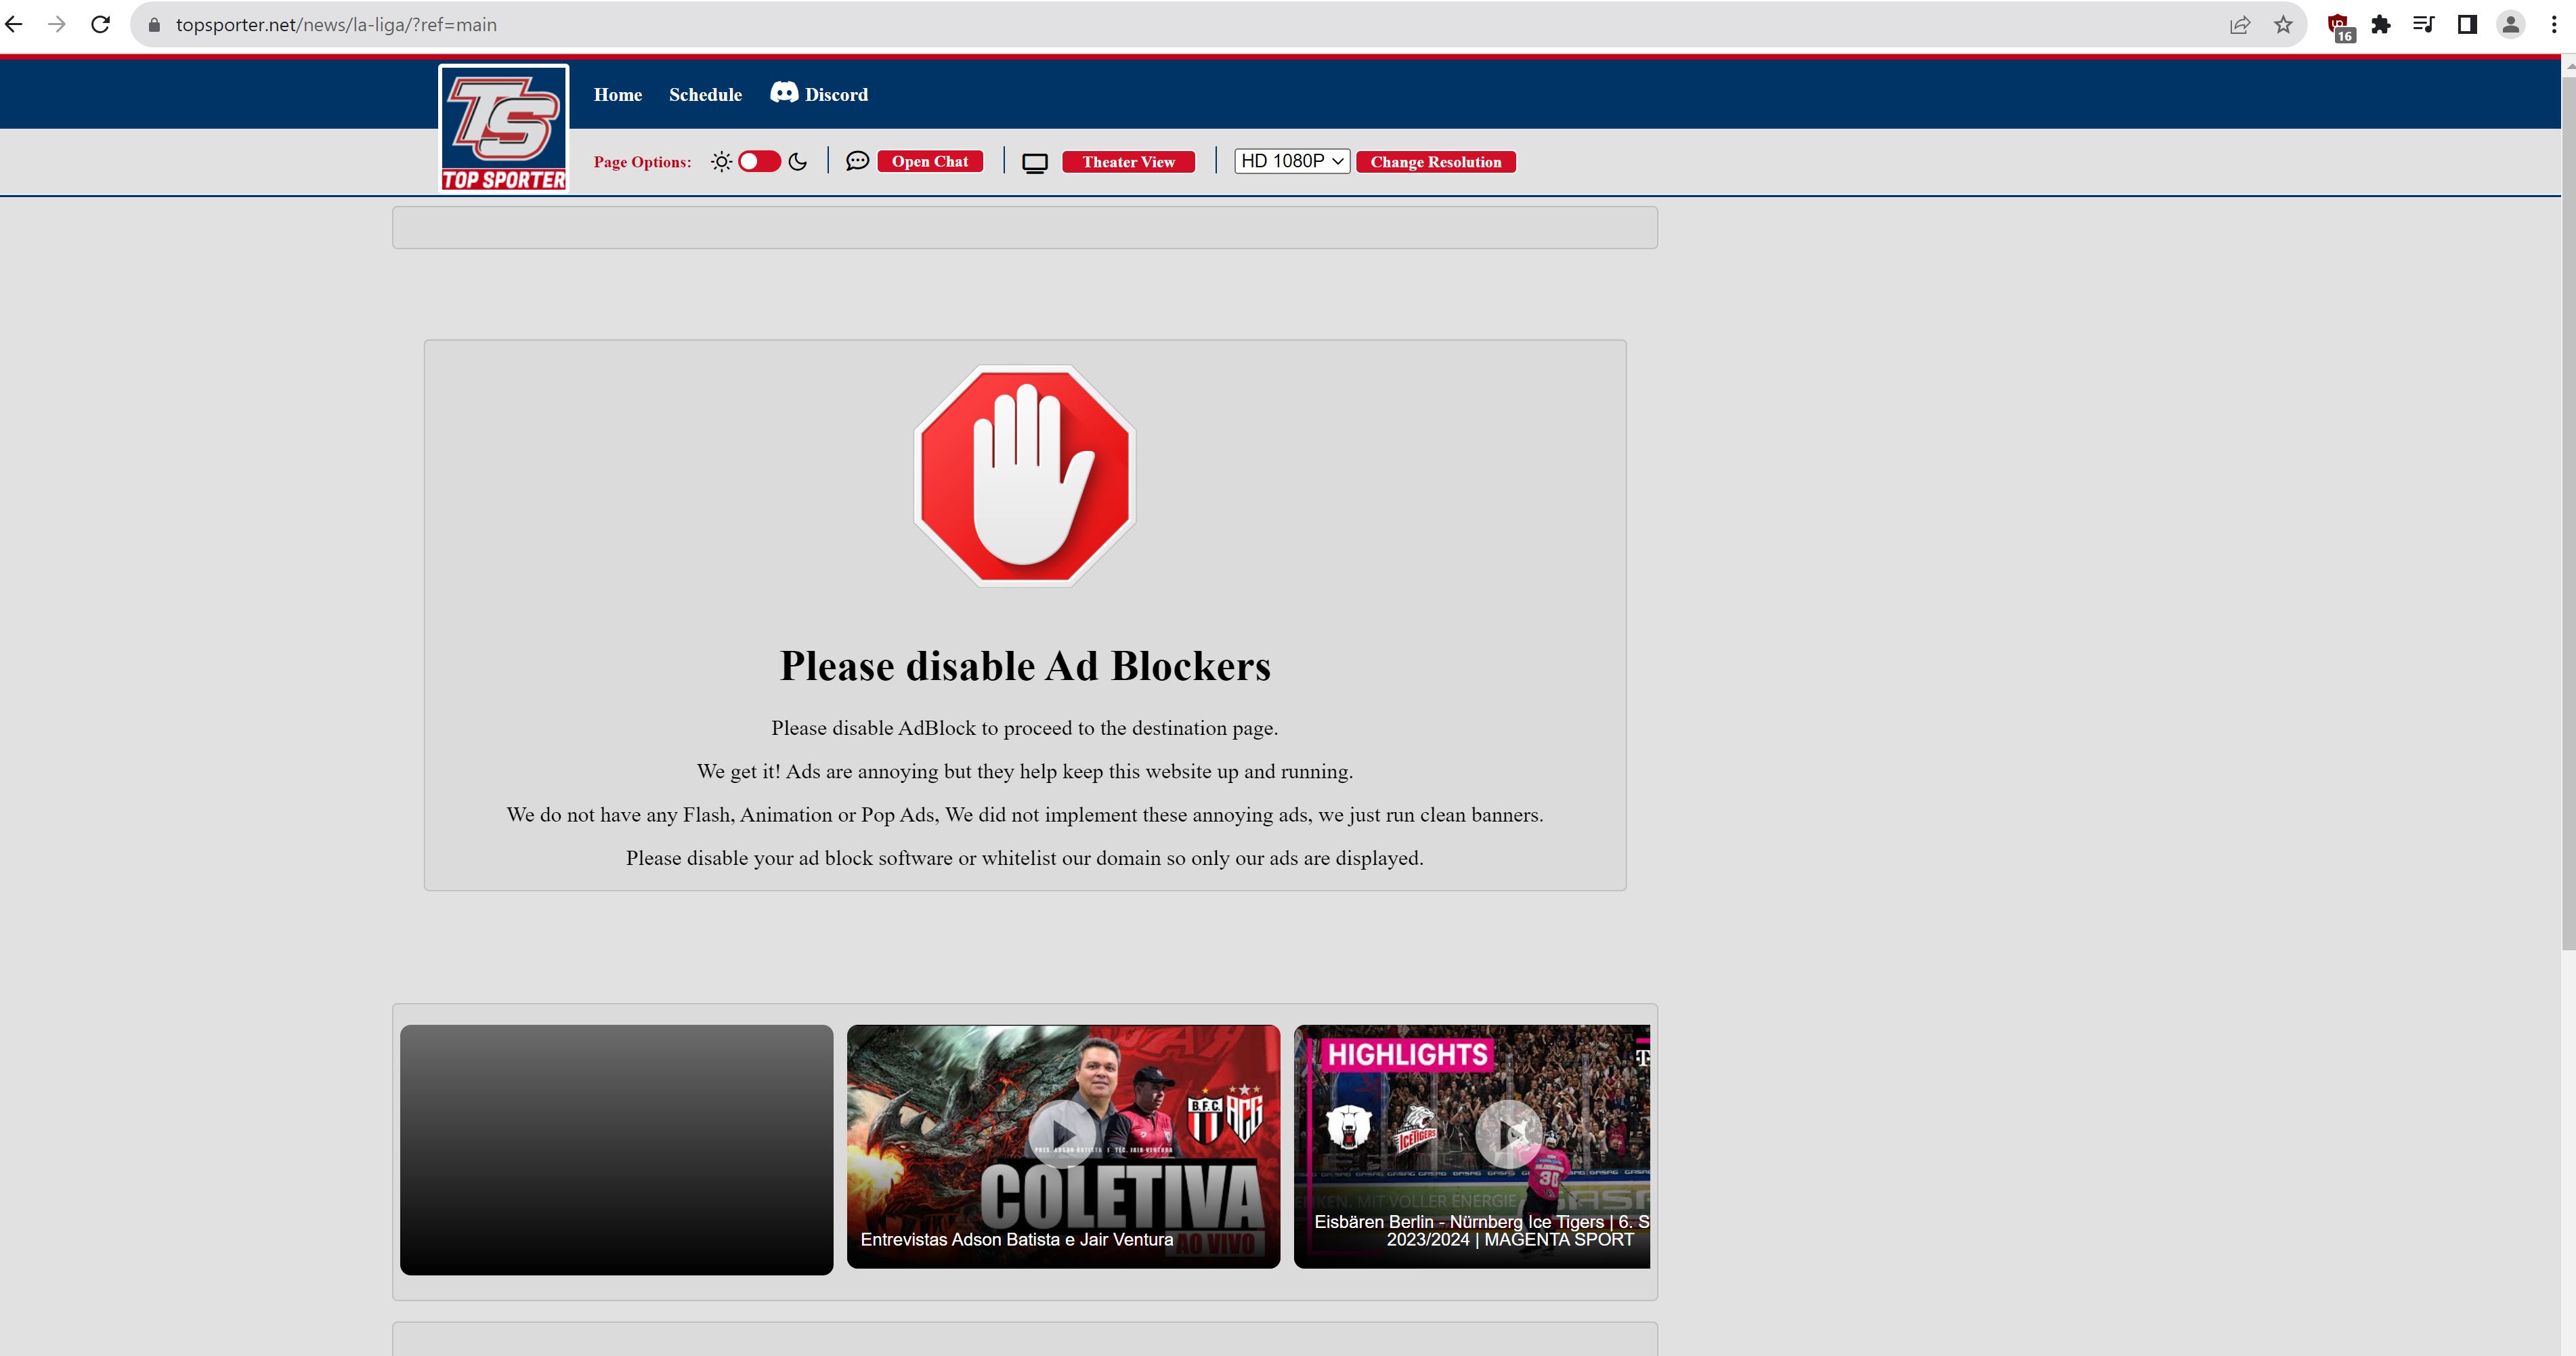Toggle the browser side panel
This screenshot has width=2576, height=1356.
tap(2467, 25)
